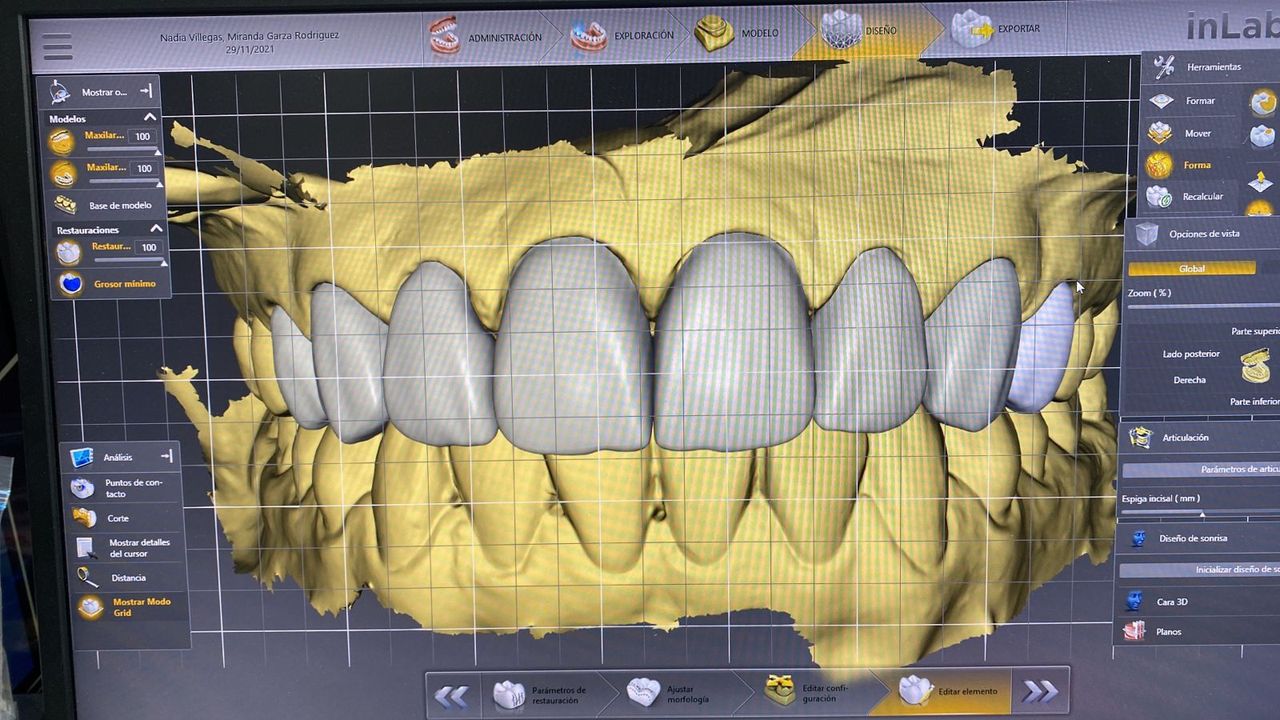Click the next step double-arrow button
The width and height of the screenshot is (1280, 720).
(x=1040, y=691)
